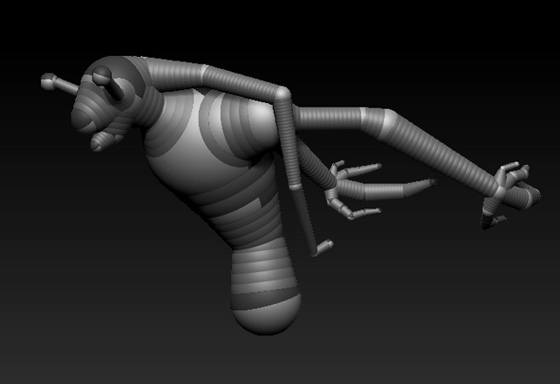560x384 pixels.
Task: Select the elbow joint sphere atop thin arm
Action: (282, 94)
